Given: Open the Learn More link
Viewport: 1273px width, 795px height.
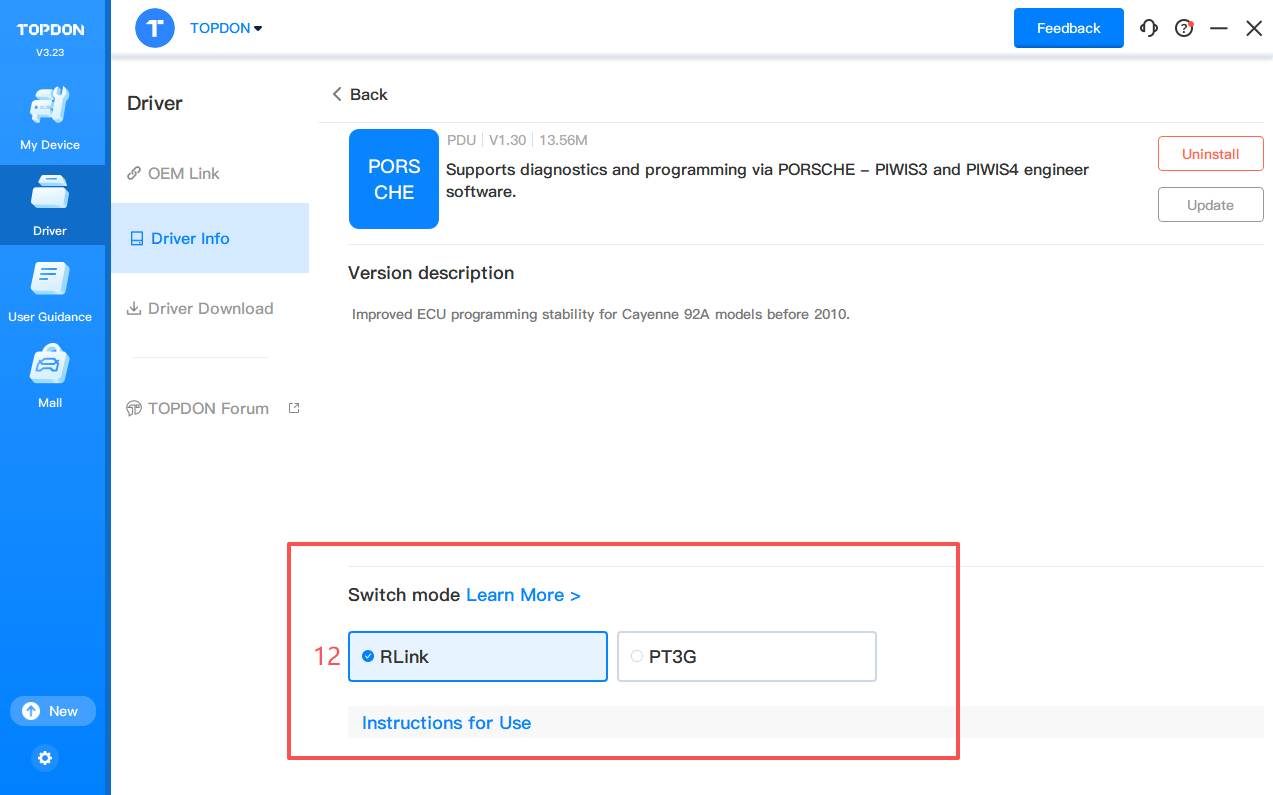Looking at the screenshot, I should pos(523,595).
